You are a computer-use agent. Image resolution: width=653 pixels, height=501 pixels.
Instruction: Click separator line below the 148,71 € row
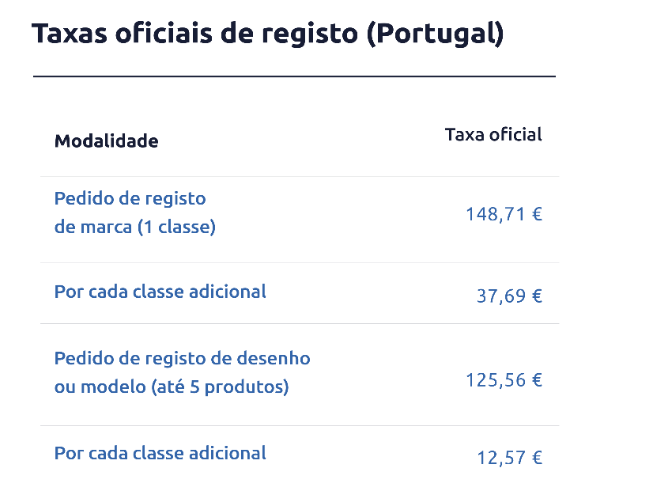click(299, 263)
